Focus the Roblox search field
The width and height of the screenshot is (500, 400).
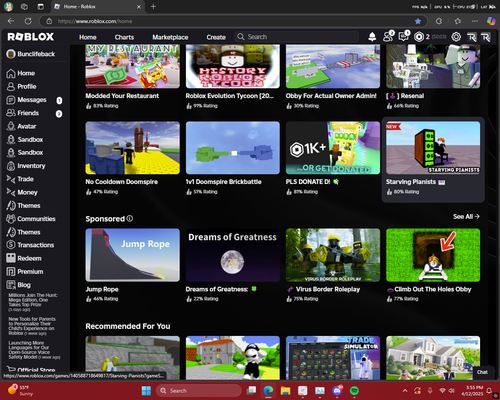pos(297,37)
